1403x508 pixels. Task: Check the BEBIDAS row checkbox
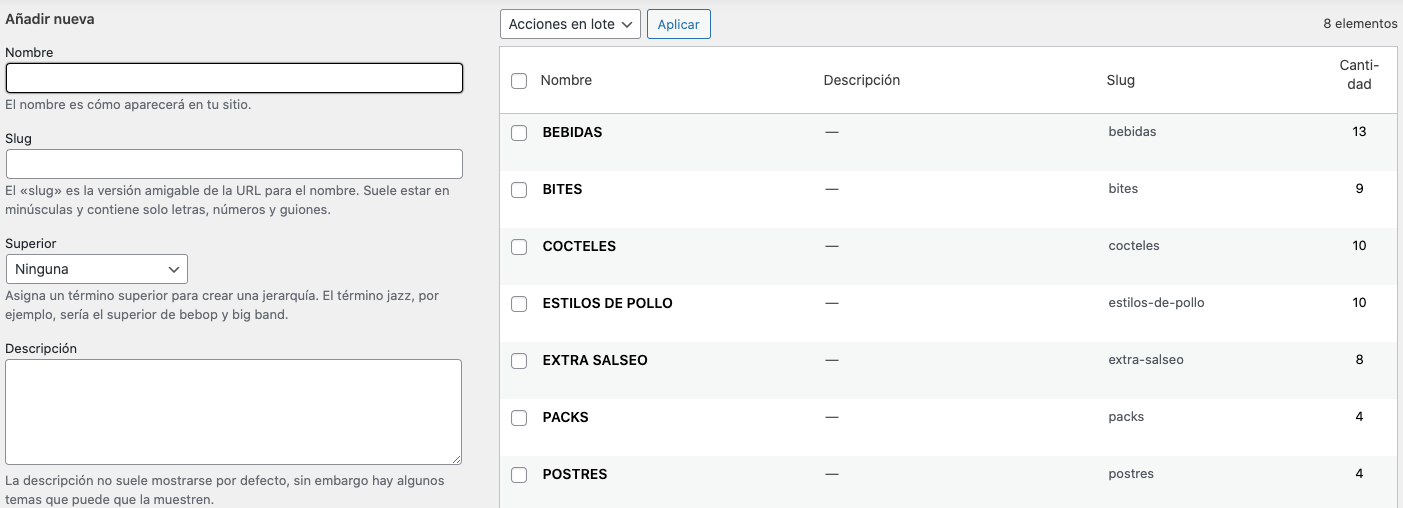pyautogui.click(x=519, y=133)
